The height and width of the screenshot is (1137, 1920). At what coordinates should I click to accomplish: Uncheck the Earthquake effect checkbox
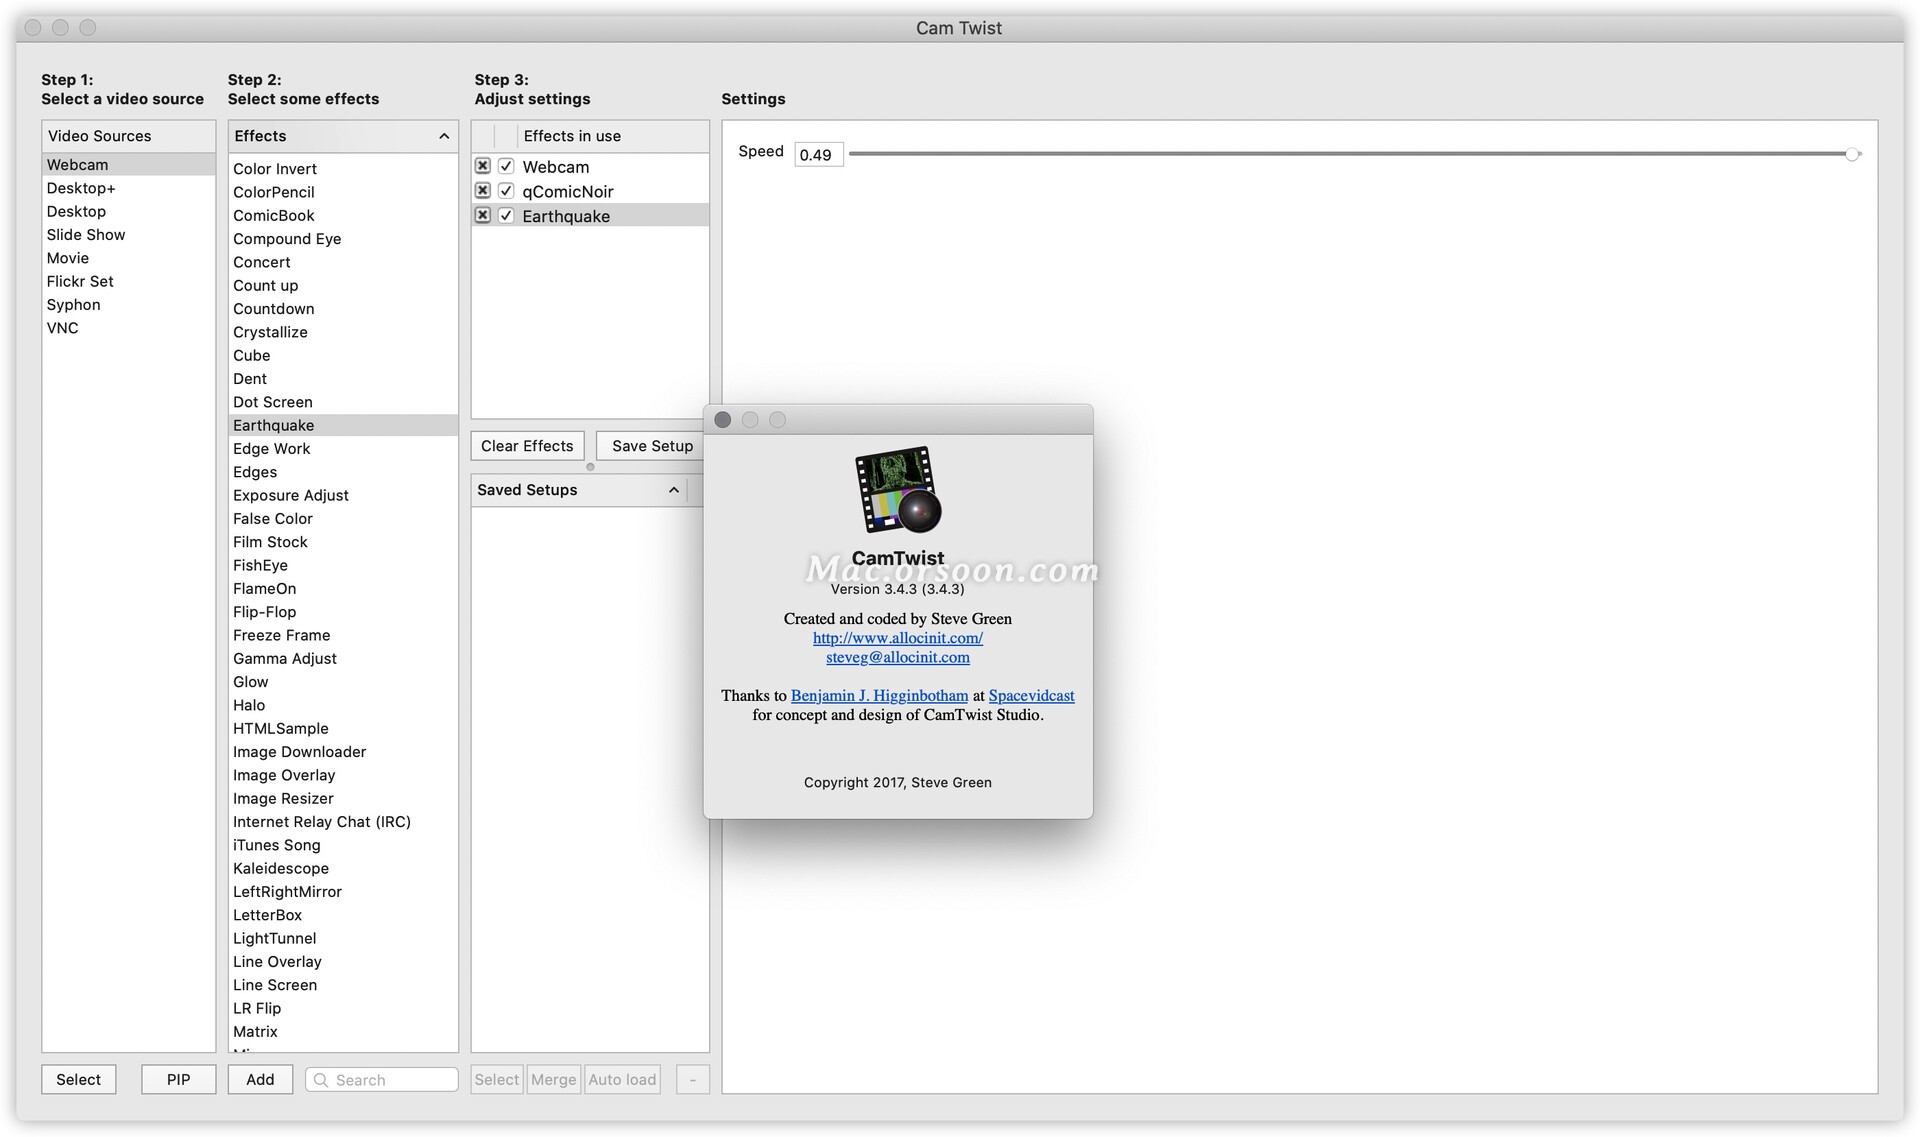[x=506, y=216]
